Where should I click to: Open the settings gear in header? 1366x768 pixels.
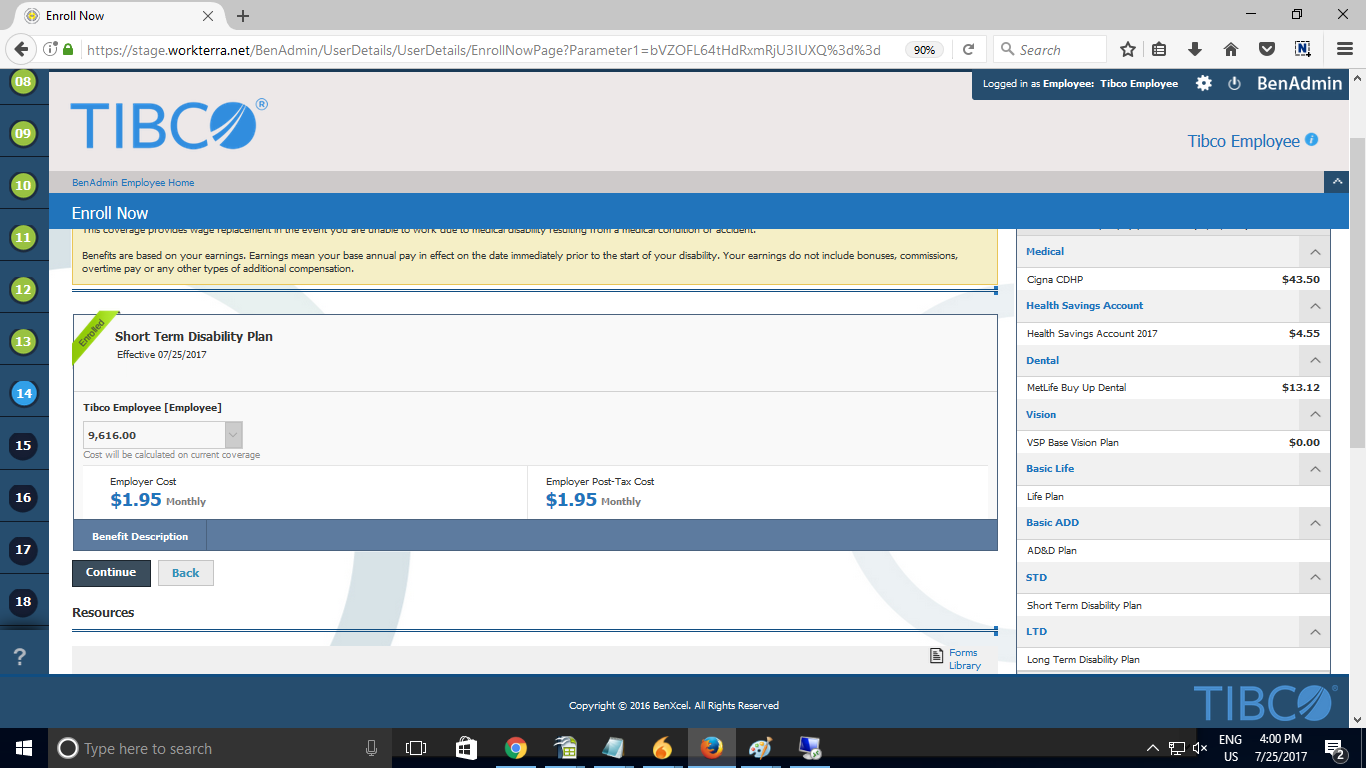pos(1204,84)
